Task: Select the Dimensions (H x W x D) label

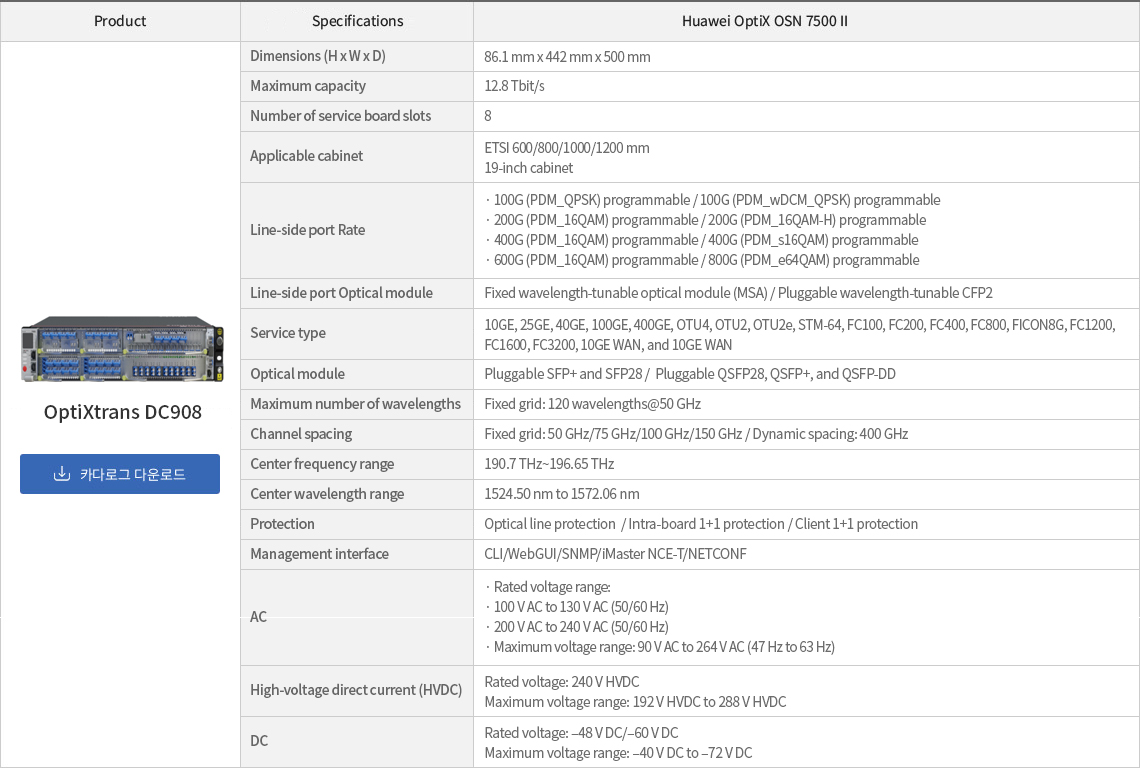Action: click(x=318, y=56)
